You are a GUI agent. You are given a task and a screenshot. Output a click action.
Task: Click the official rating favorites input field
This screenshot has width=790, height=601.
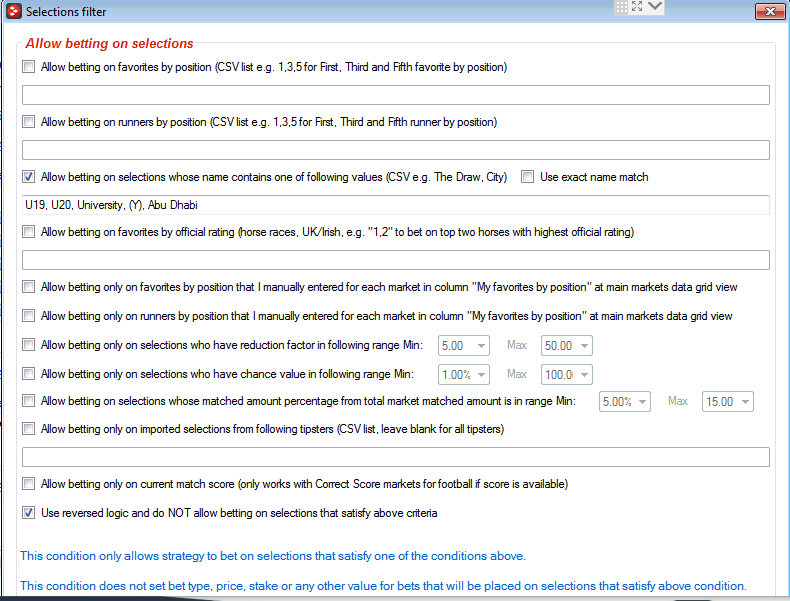click(396, 259)
